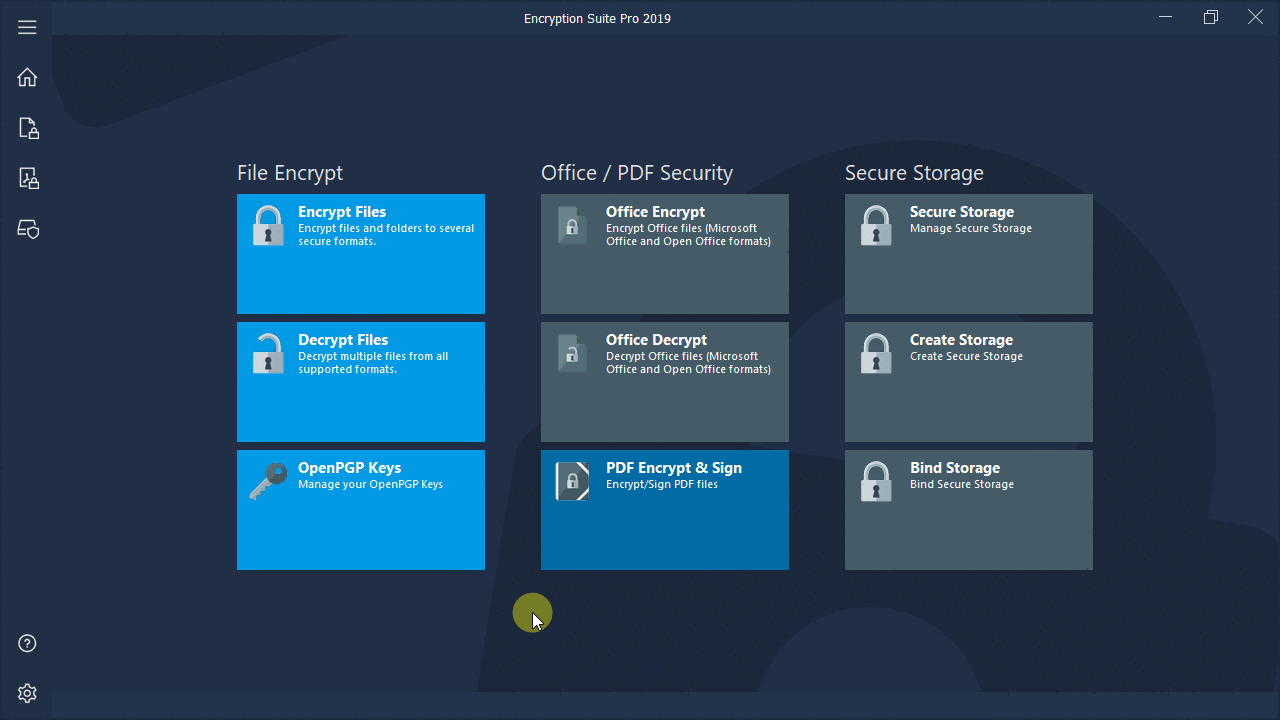The width and height of the screenshot is (1280, 720).
Task: Click the lock icon on Secure Storage tile
Action: (876, 225)
